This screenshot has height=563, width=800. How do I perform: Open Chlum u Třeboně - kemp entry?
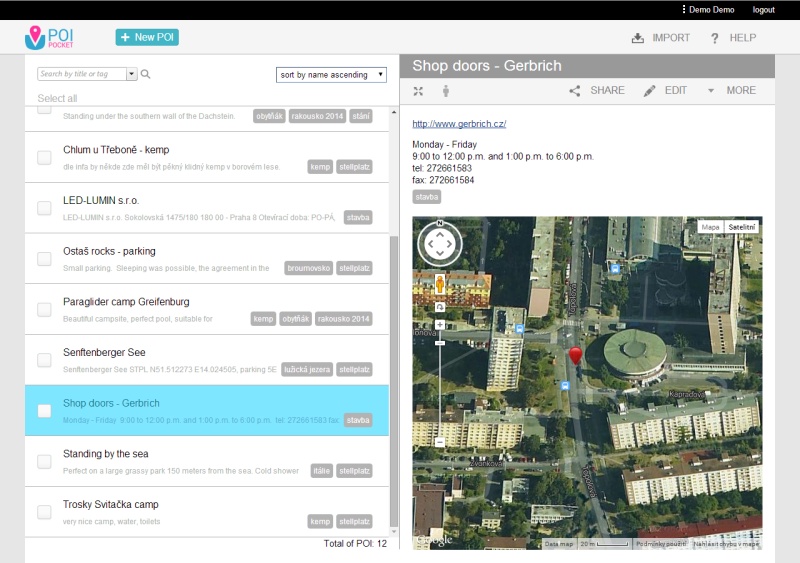pyautogui.click(x=207, y=157)
